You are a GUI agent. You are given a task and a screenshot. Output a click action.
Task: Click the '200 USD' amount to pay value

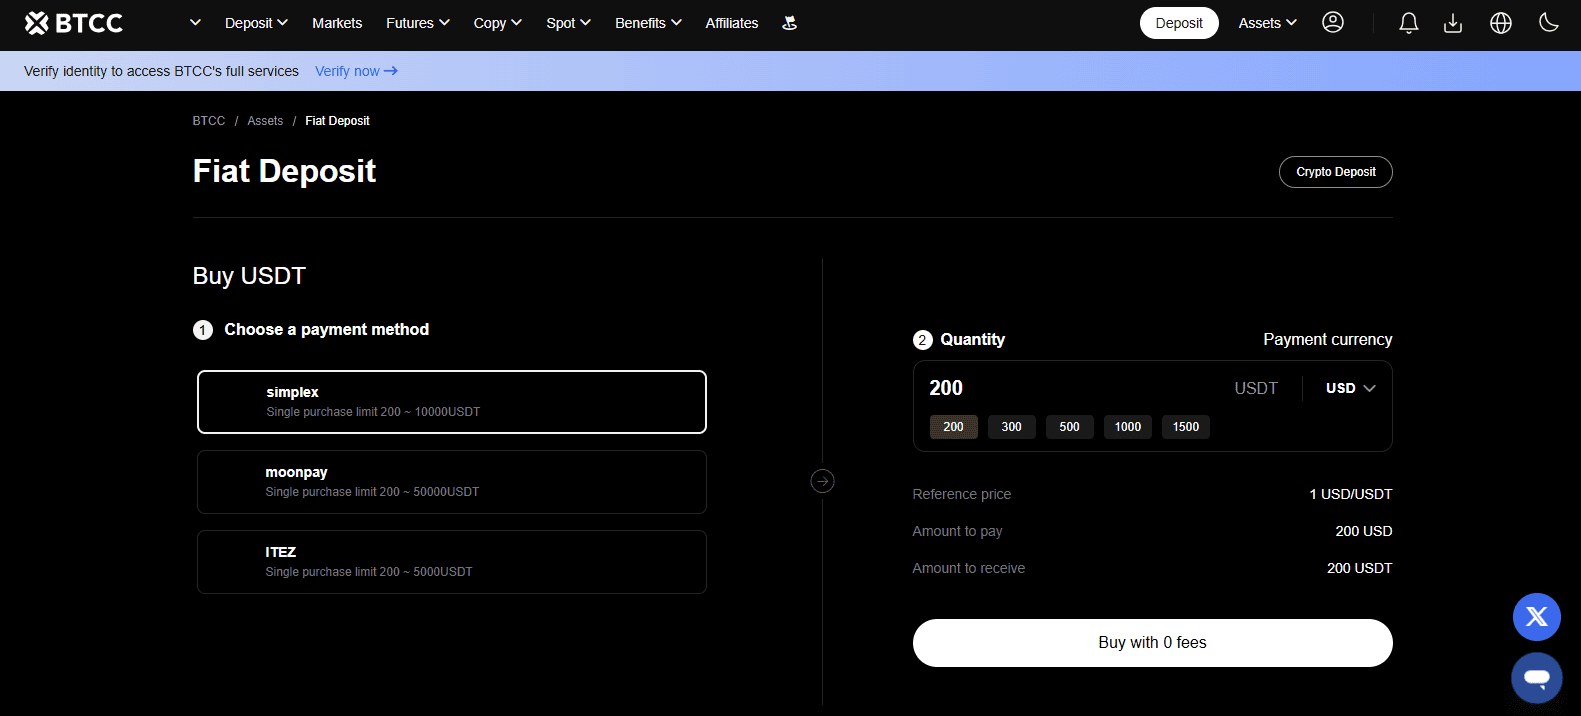(x=1364, y=531)
